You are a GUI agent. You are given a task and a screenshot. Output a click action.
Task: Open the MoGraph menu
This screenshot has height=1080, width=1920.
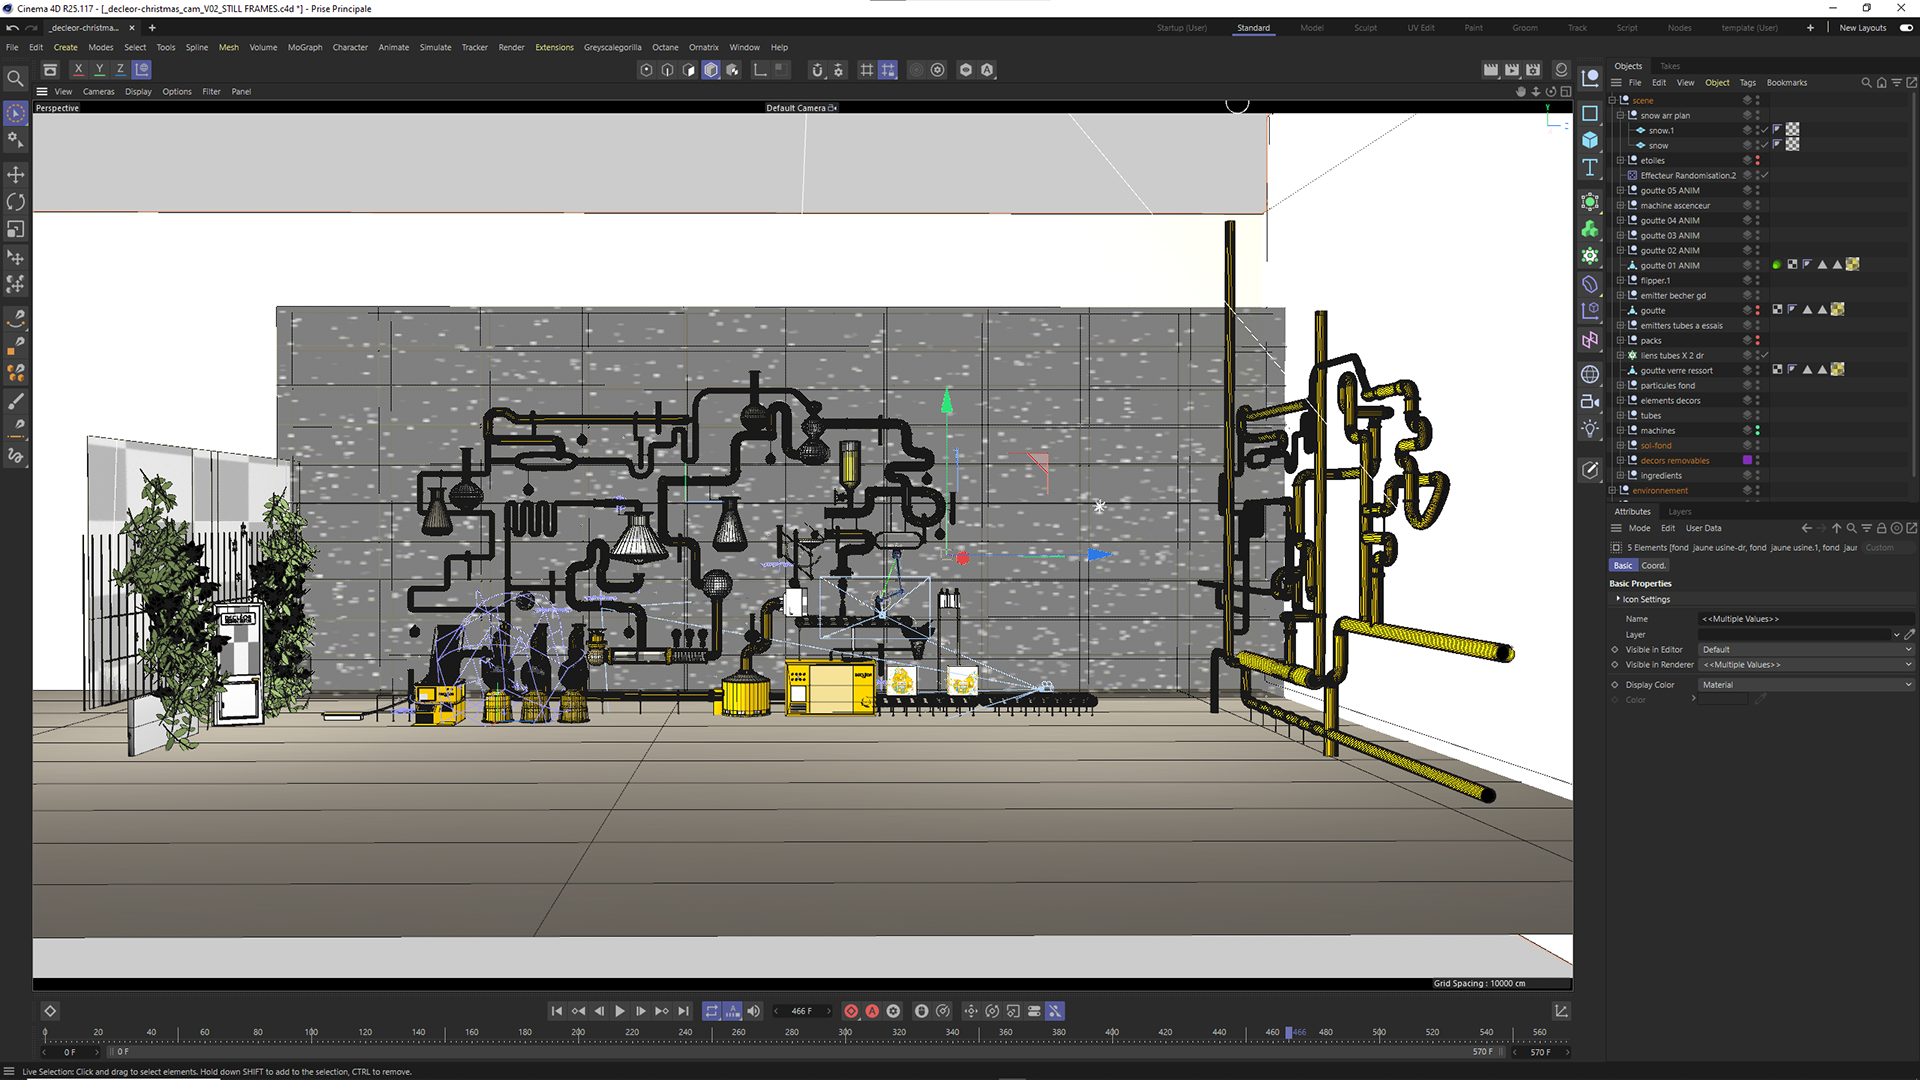[x=305, y=47]
